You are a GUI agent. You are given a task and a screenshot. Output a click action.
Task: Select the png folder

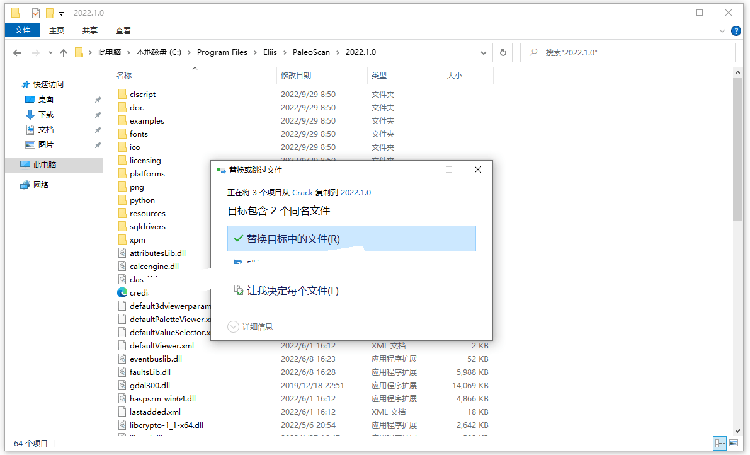pos(131,187)
